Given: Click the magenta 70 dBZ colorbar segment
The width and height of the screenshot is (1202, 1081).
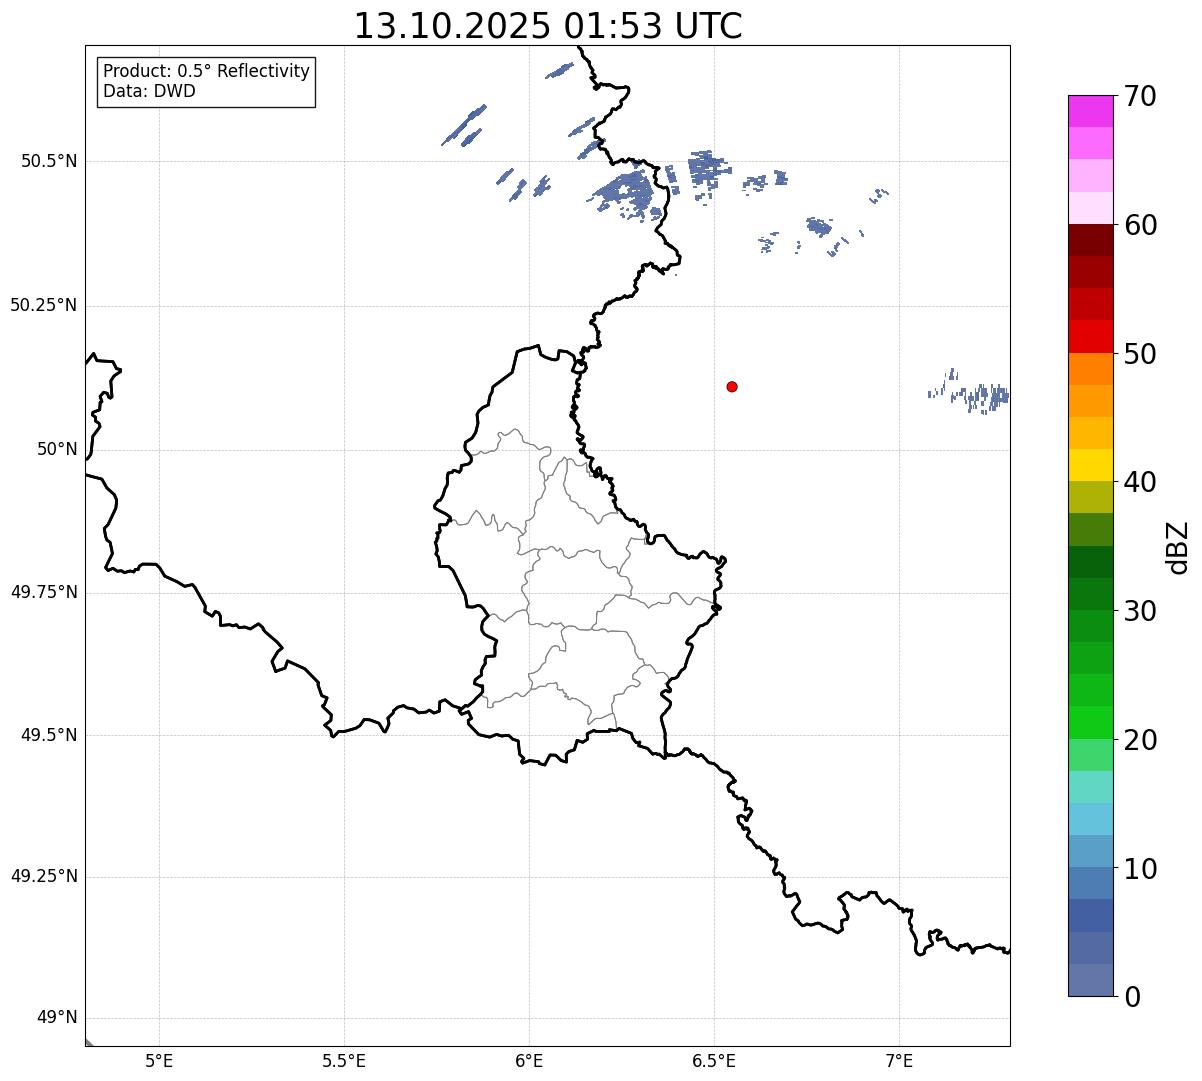Looking at the screenshot, I should tap(1090, 111).
